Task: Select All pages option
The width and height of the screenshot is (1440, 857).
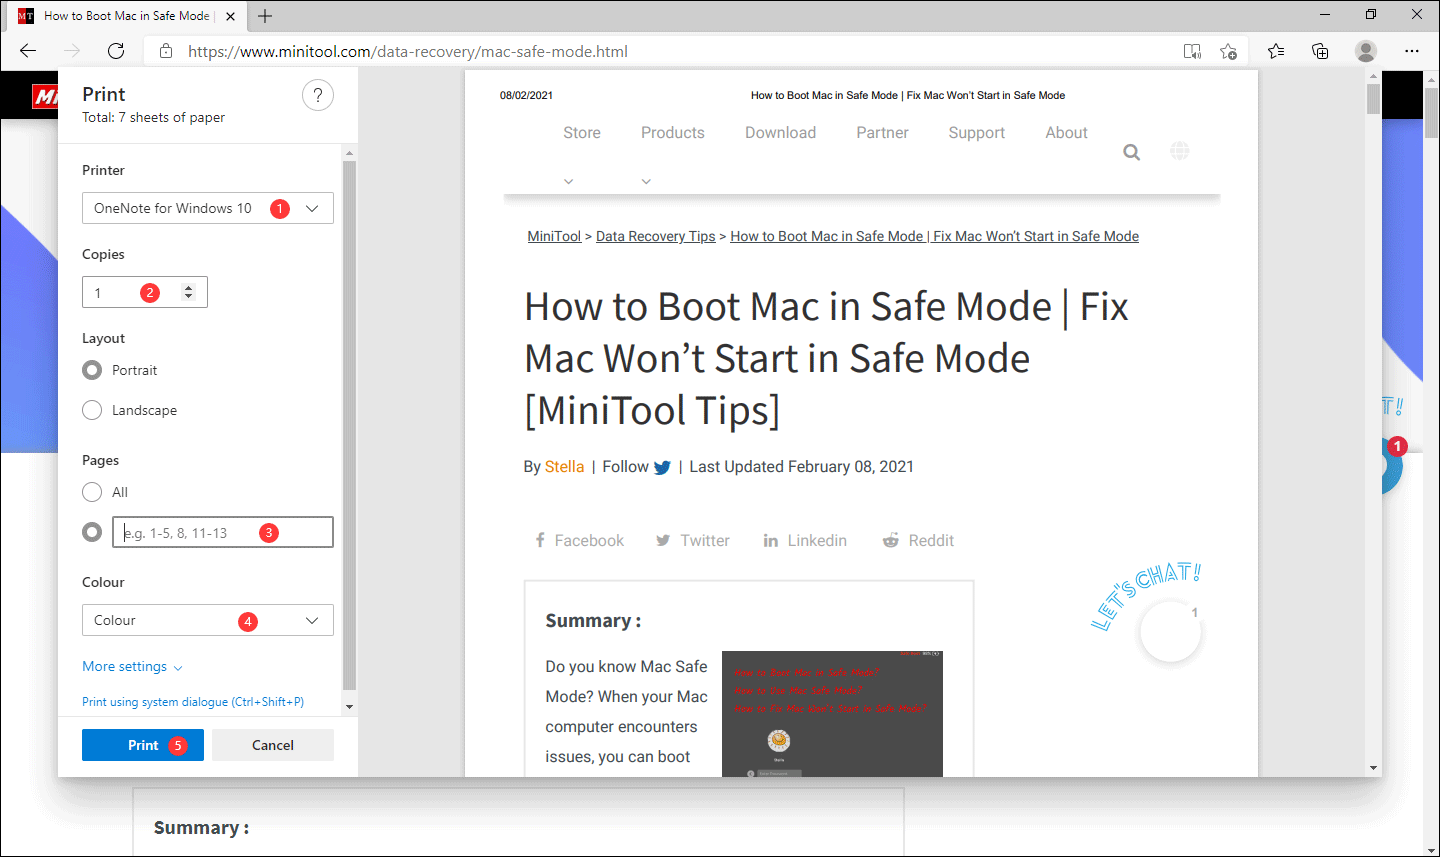Action: click(x=92, y=492)
